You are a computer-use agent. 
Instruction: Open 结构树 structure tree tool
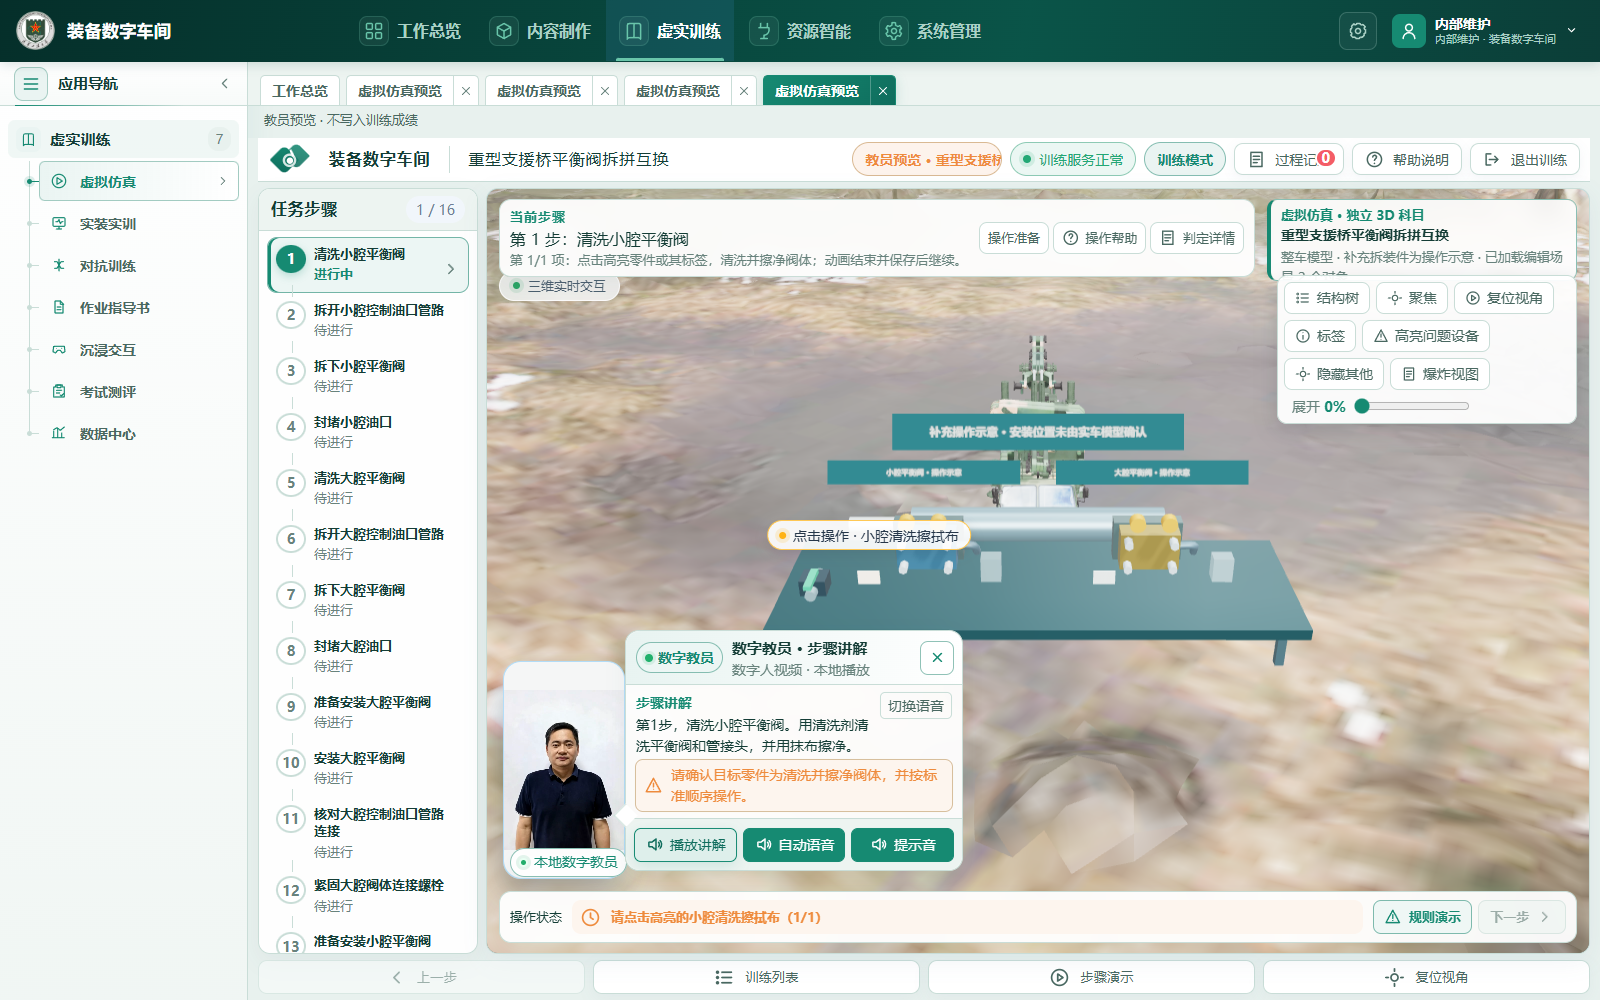(1326, 298)
